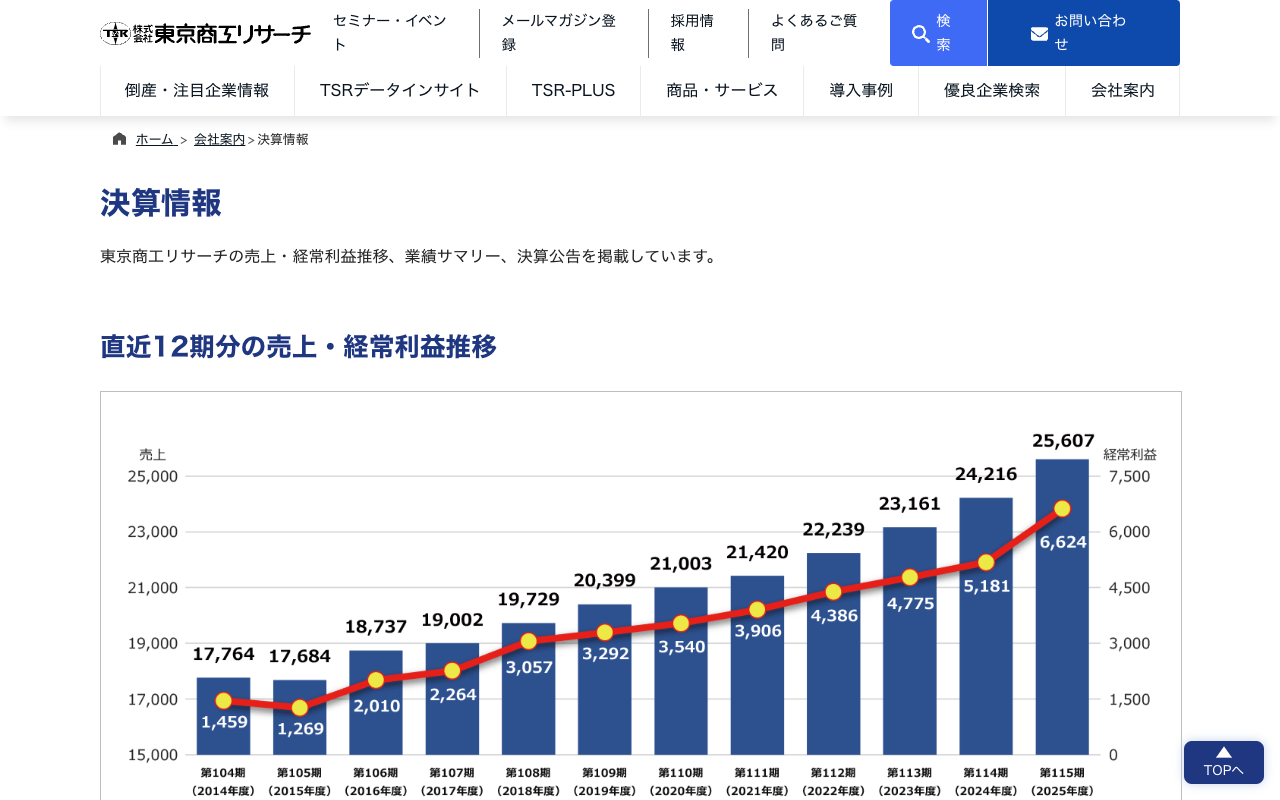The width and height of the screenshot is (1280, 800).
Task: Open 優良企業検索 menu item
Action: tap(991, 90)
